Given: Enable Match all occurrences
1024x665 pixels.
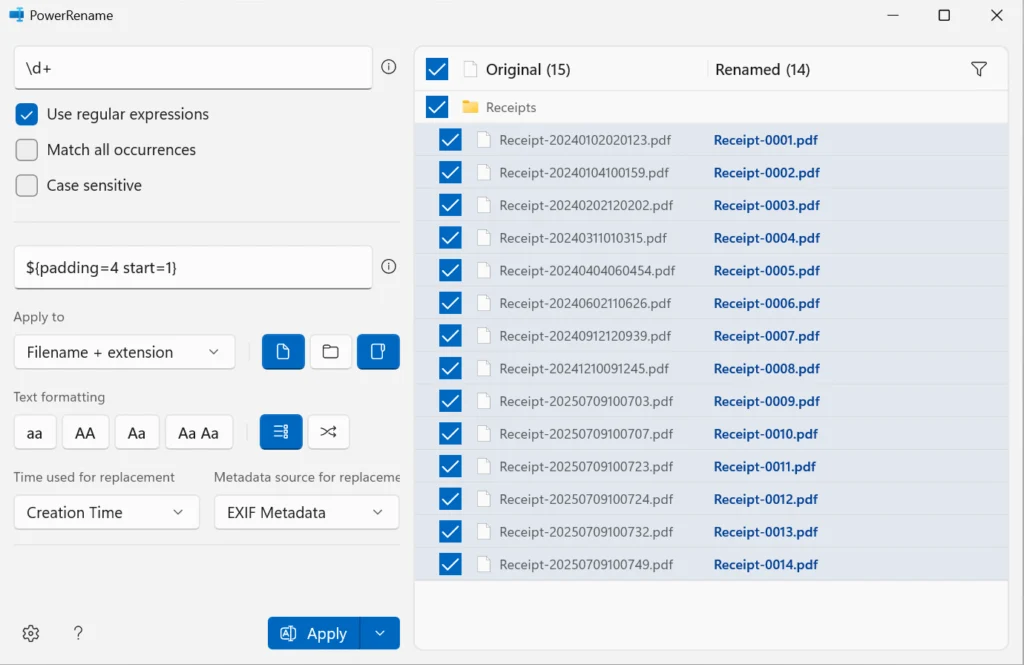Looking at the screenshot, I should pos(27,150).
